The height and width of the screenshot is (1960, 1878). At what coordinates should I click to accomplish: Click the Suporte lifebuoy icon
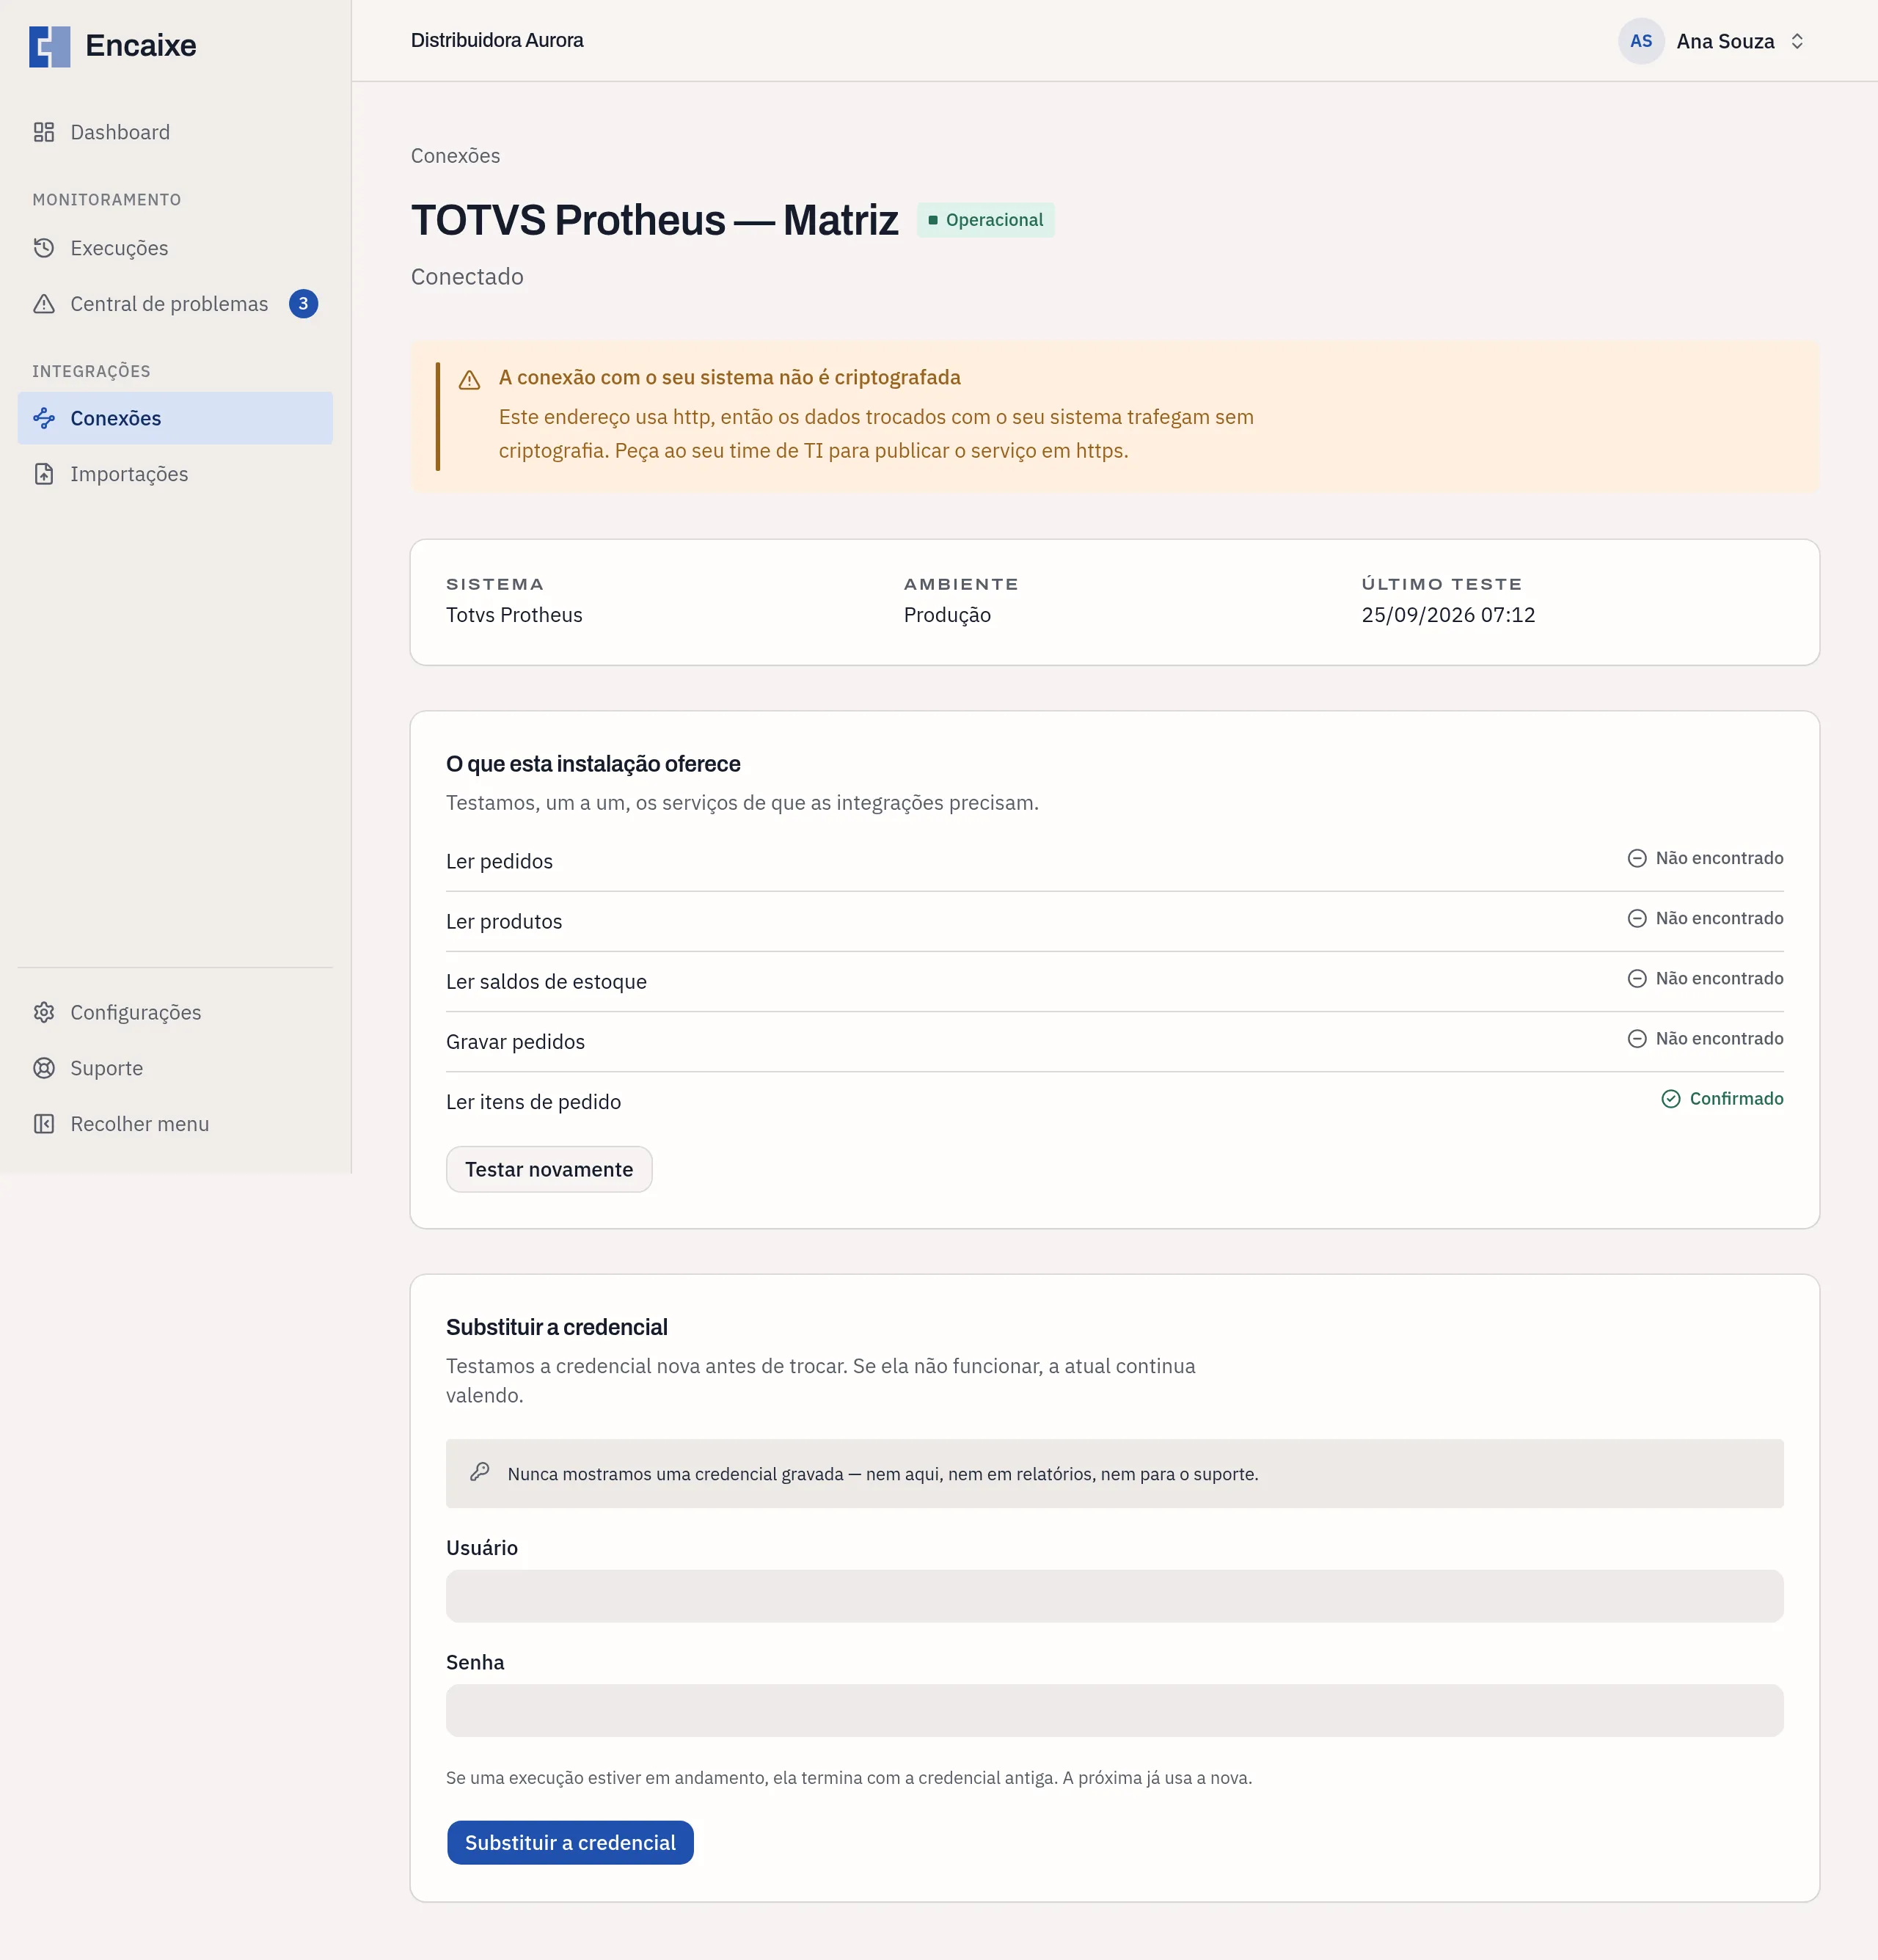click(x=44, y=1068)
